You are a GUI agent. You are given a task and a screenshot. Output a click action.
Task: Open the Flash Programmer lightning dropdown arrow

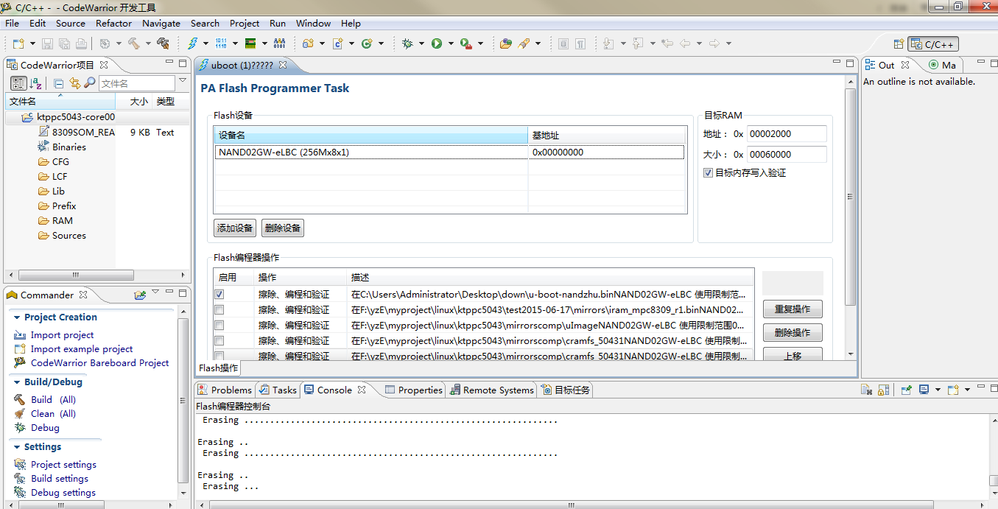pos(206,44)
